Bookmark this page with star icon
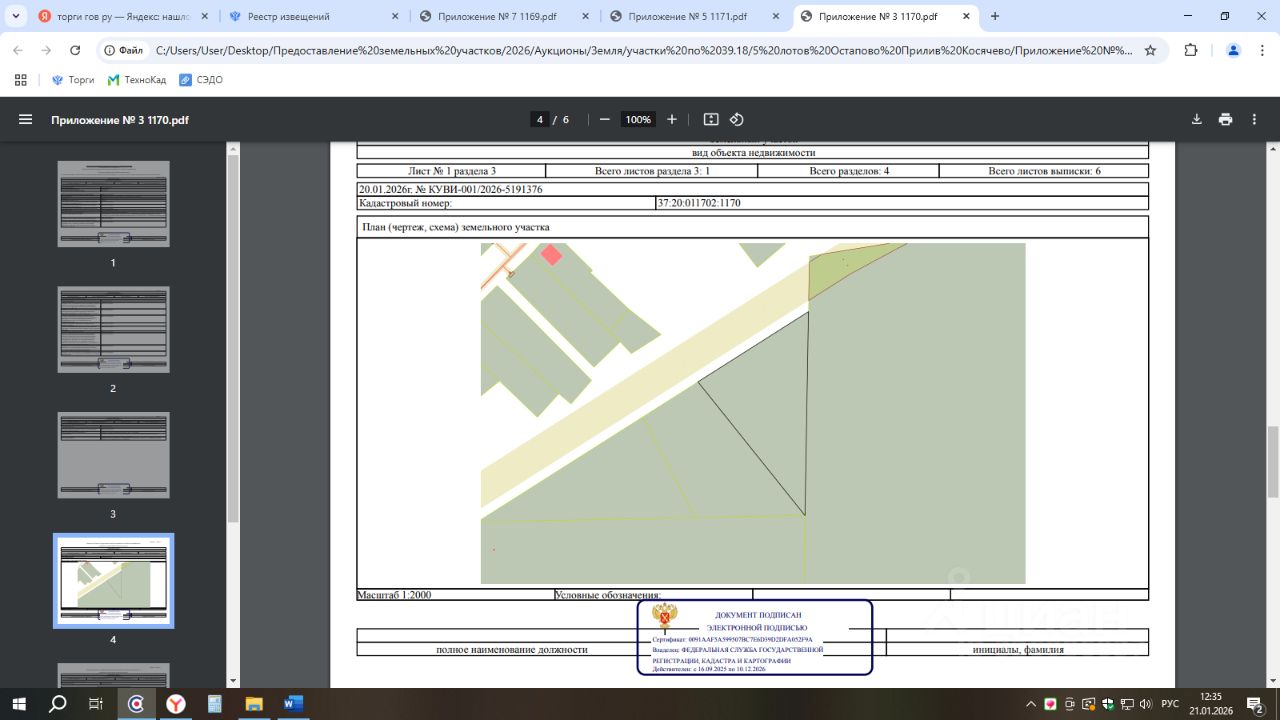1280x720 pixels. point(1151,50)
